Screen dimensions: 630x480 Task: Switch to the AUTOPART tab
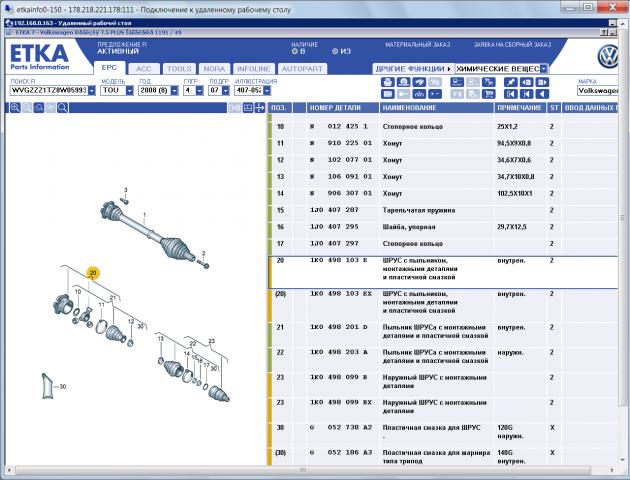pos(302,69)
